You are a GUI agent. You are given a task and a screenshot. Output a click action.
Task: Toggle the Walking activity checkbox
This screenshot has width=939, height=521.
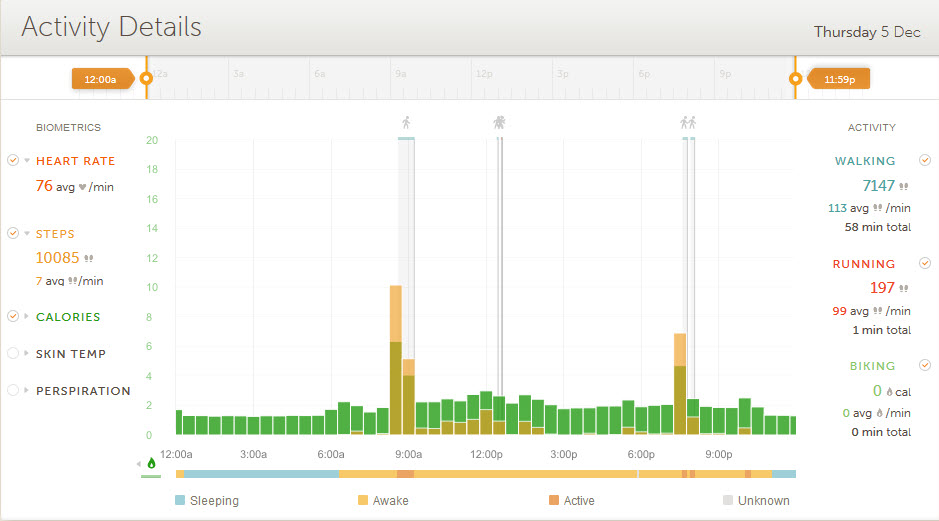[925, 160]
